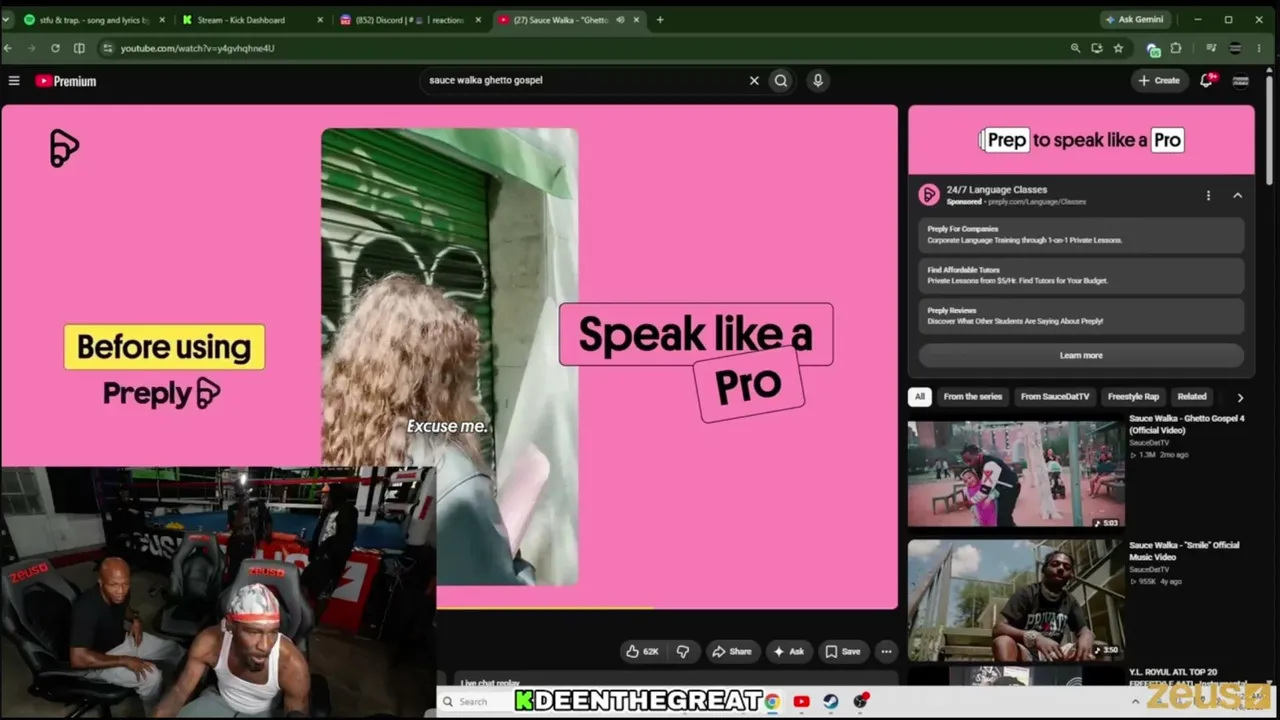
Task: Open the Preply Reviews link
Action: click(x=1081, y=315)
